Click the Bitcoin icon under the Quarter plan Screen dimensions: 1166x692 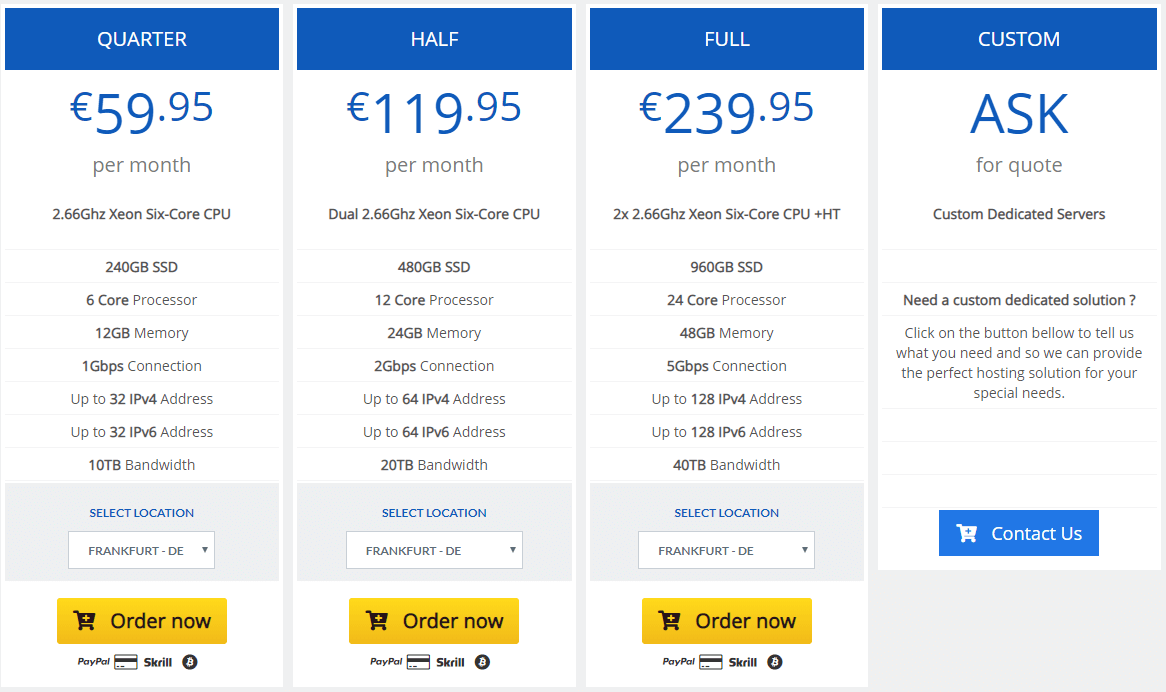click(190, 662)
